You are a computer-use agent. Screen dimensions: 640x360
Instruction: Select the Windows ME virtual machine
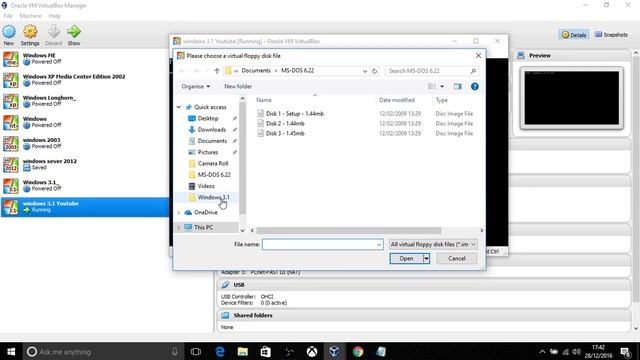[x=84, y=59]
